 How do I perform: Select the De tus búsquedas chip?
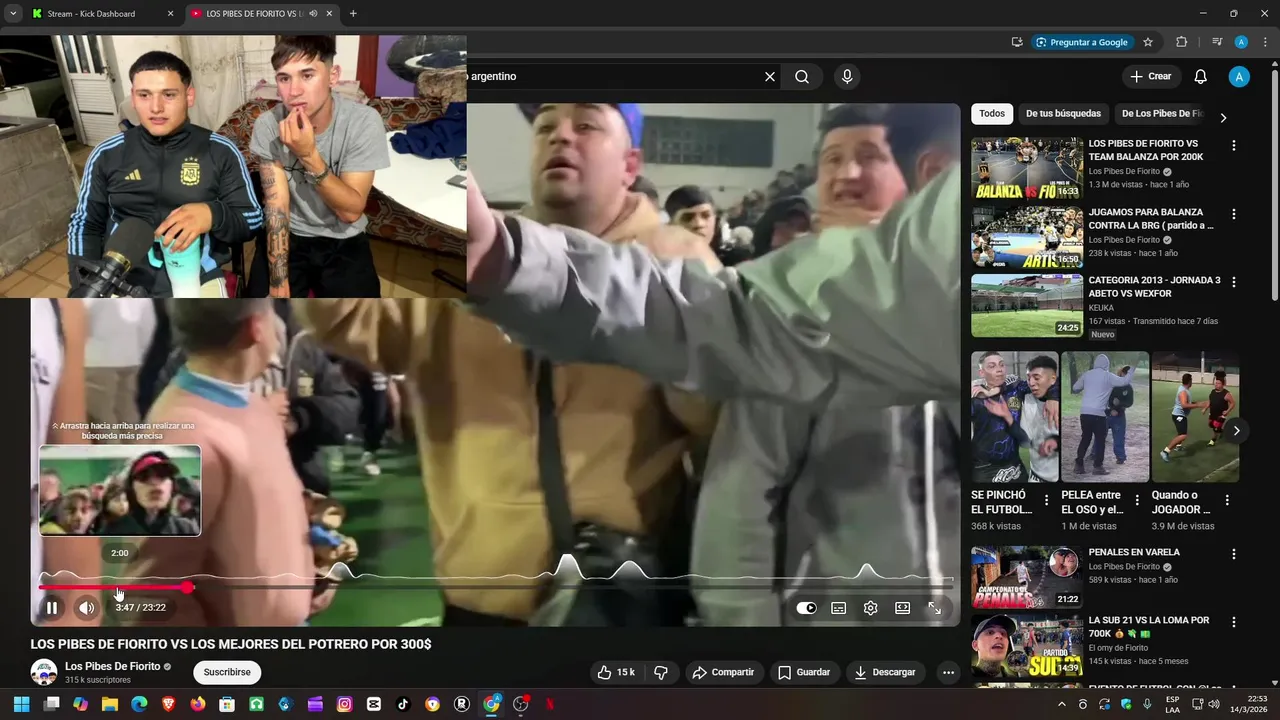(x=1063, y=114)
